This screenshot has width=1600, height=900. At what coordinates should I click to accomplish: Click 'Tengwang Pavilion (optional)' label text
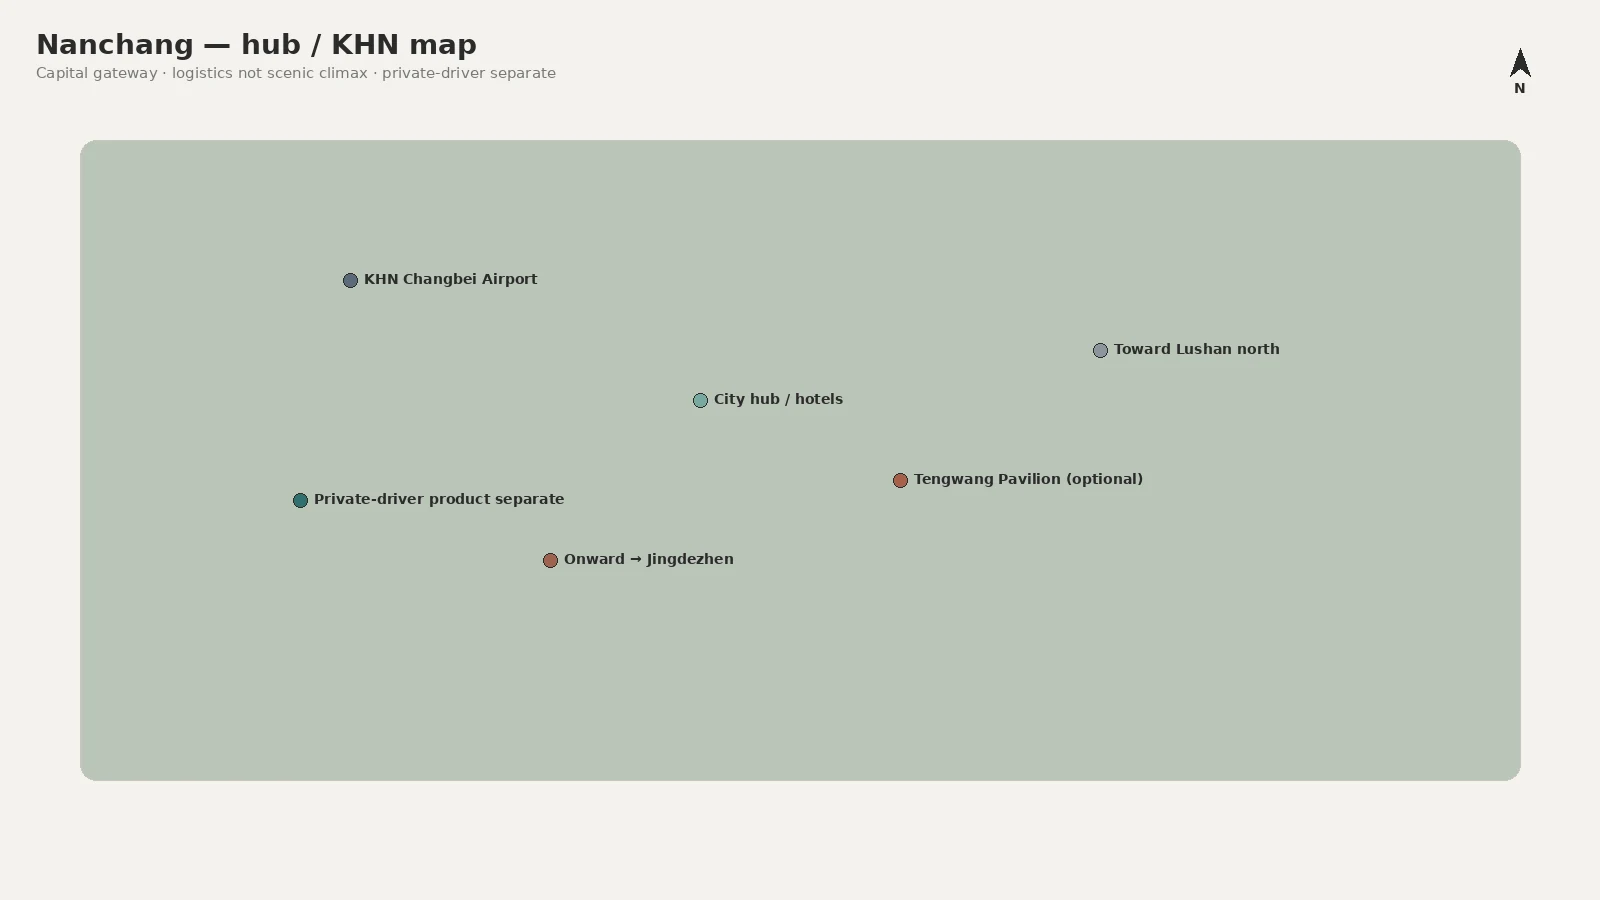1028,479
